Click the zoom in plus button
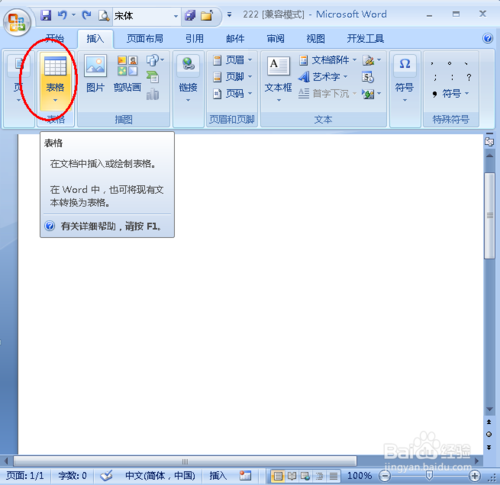The height and width of the screenshot is (485, 500). (475, 476)
